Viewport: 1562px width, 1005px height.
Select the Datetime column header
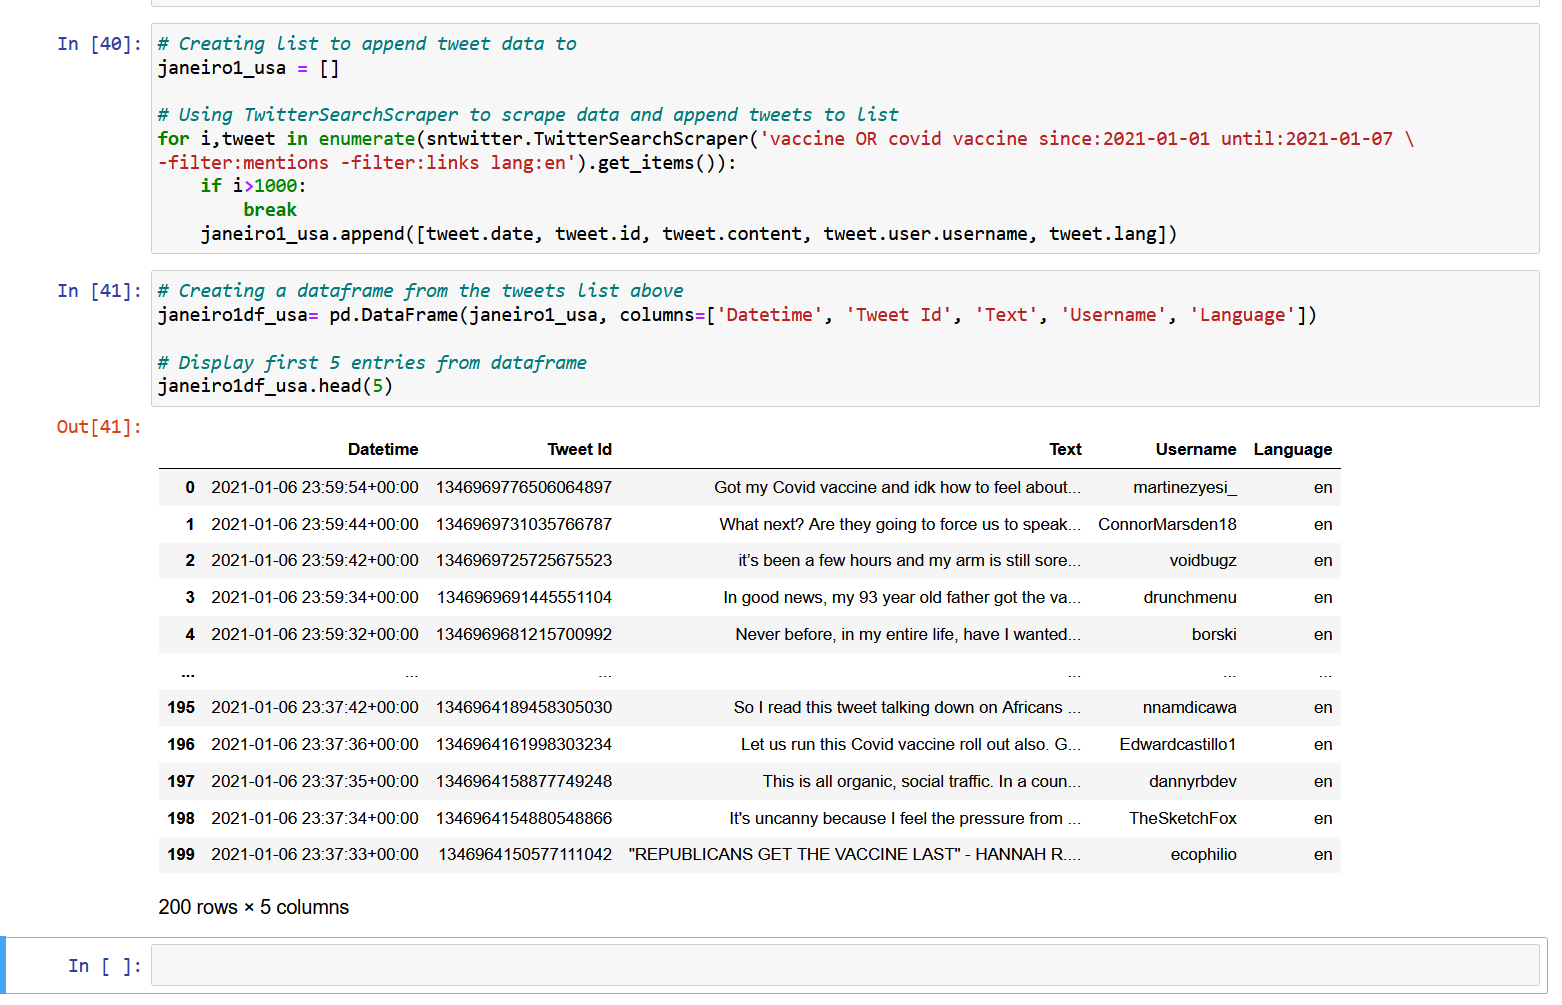[383, 449]
